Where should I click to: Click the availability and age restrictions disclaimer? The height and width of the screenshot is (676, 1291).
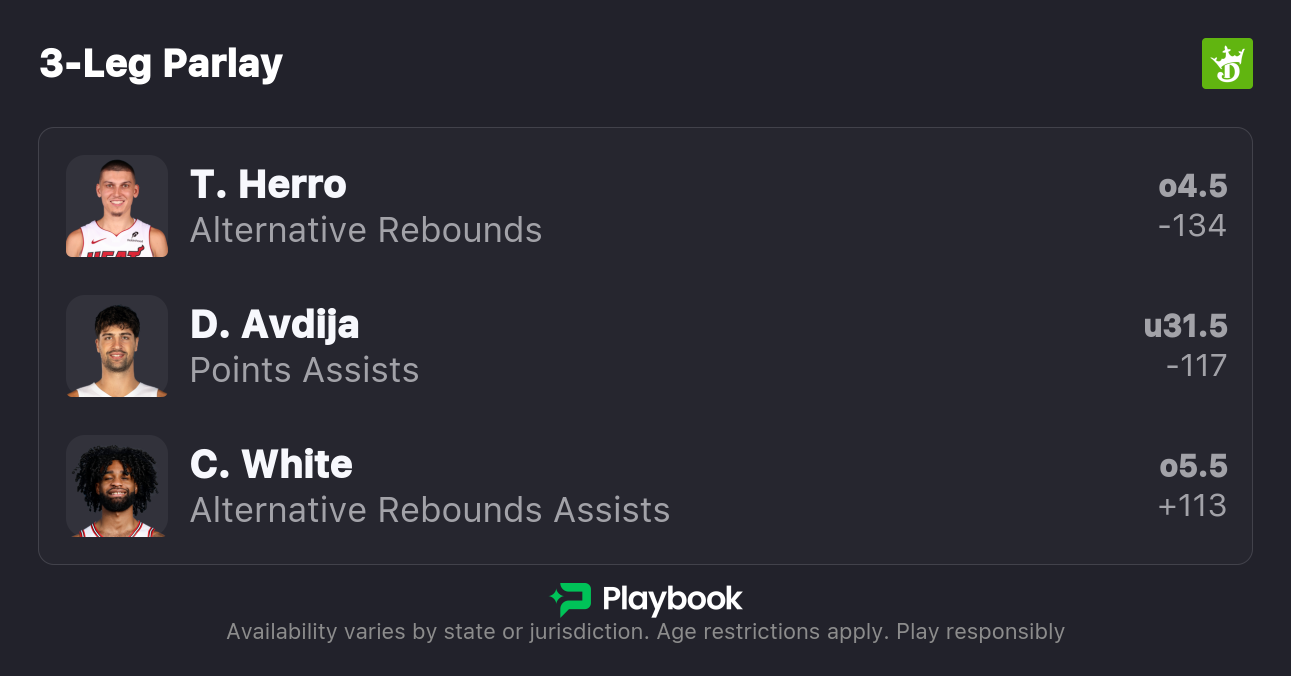click(x=645, y=632)
